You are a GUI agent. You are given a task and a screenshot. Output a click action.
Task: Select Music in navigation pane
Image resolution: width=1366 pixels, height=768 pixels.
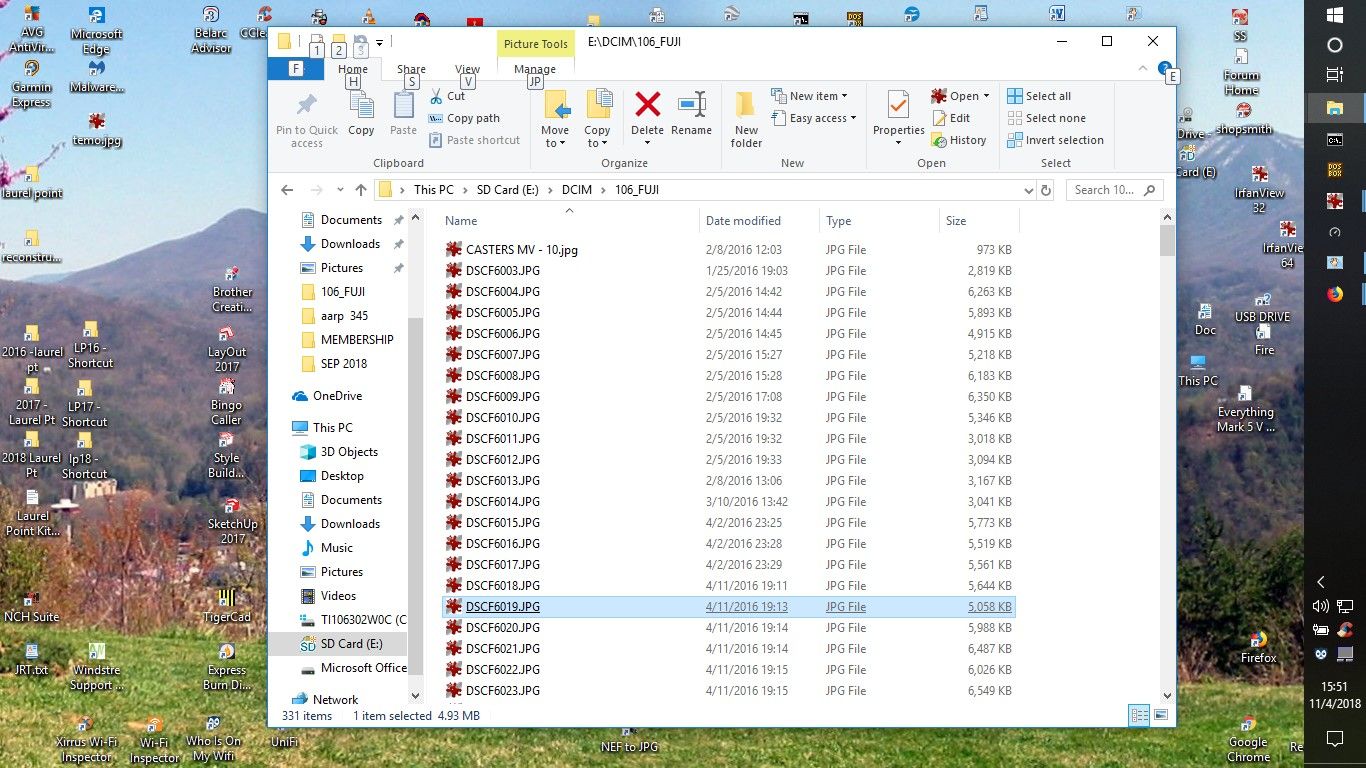click(336, 548)
